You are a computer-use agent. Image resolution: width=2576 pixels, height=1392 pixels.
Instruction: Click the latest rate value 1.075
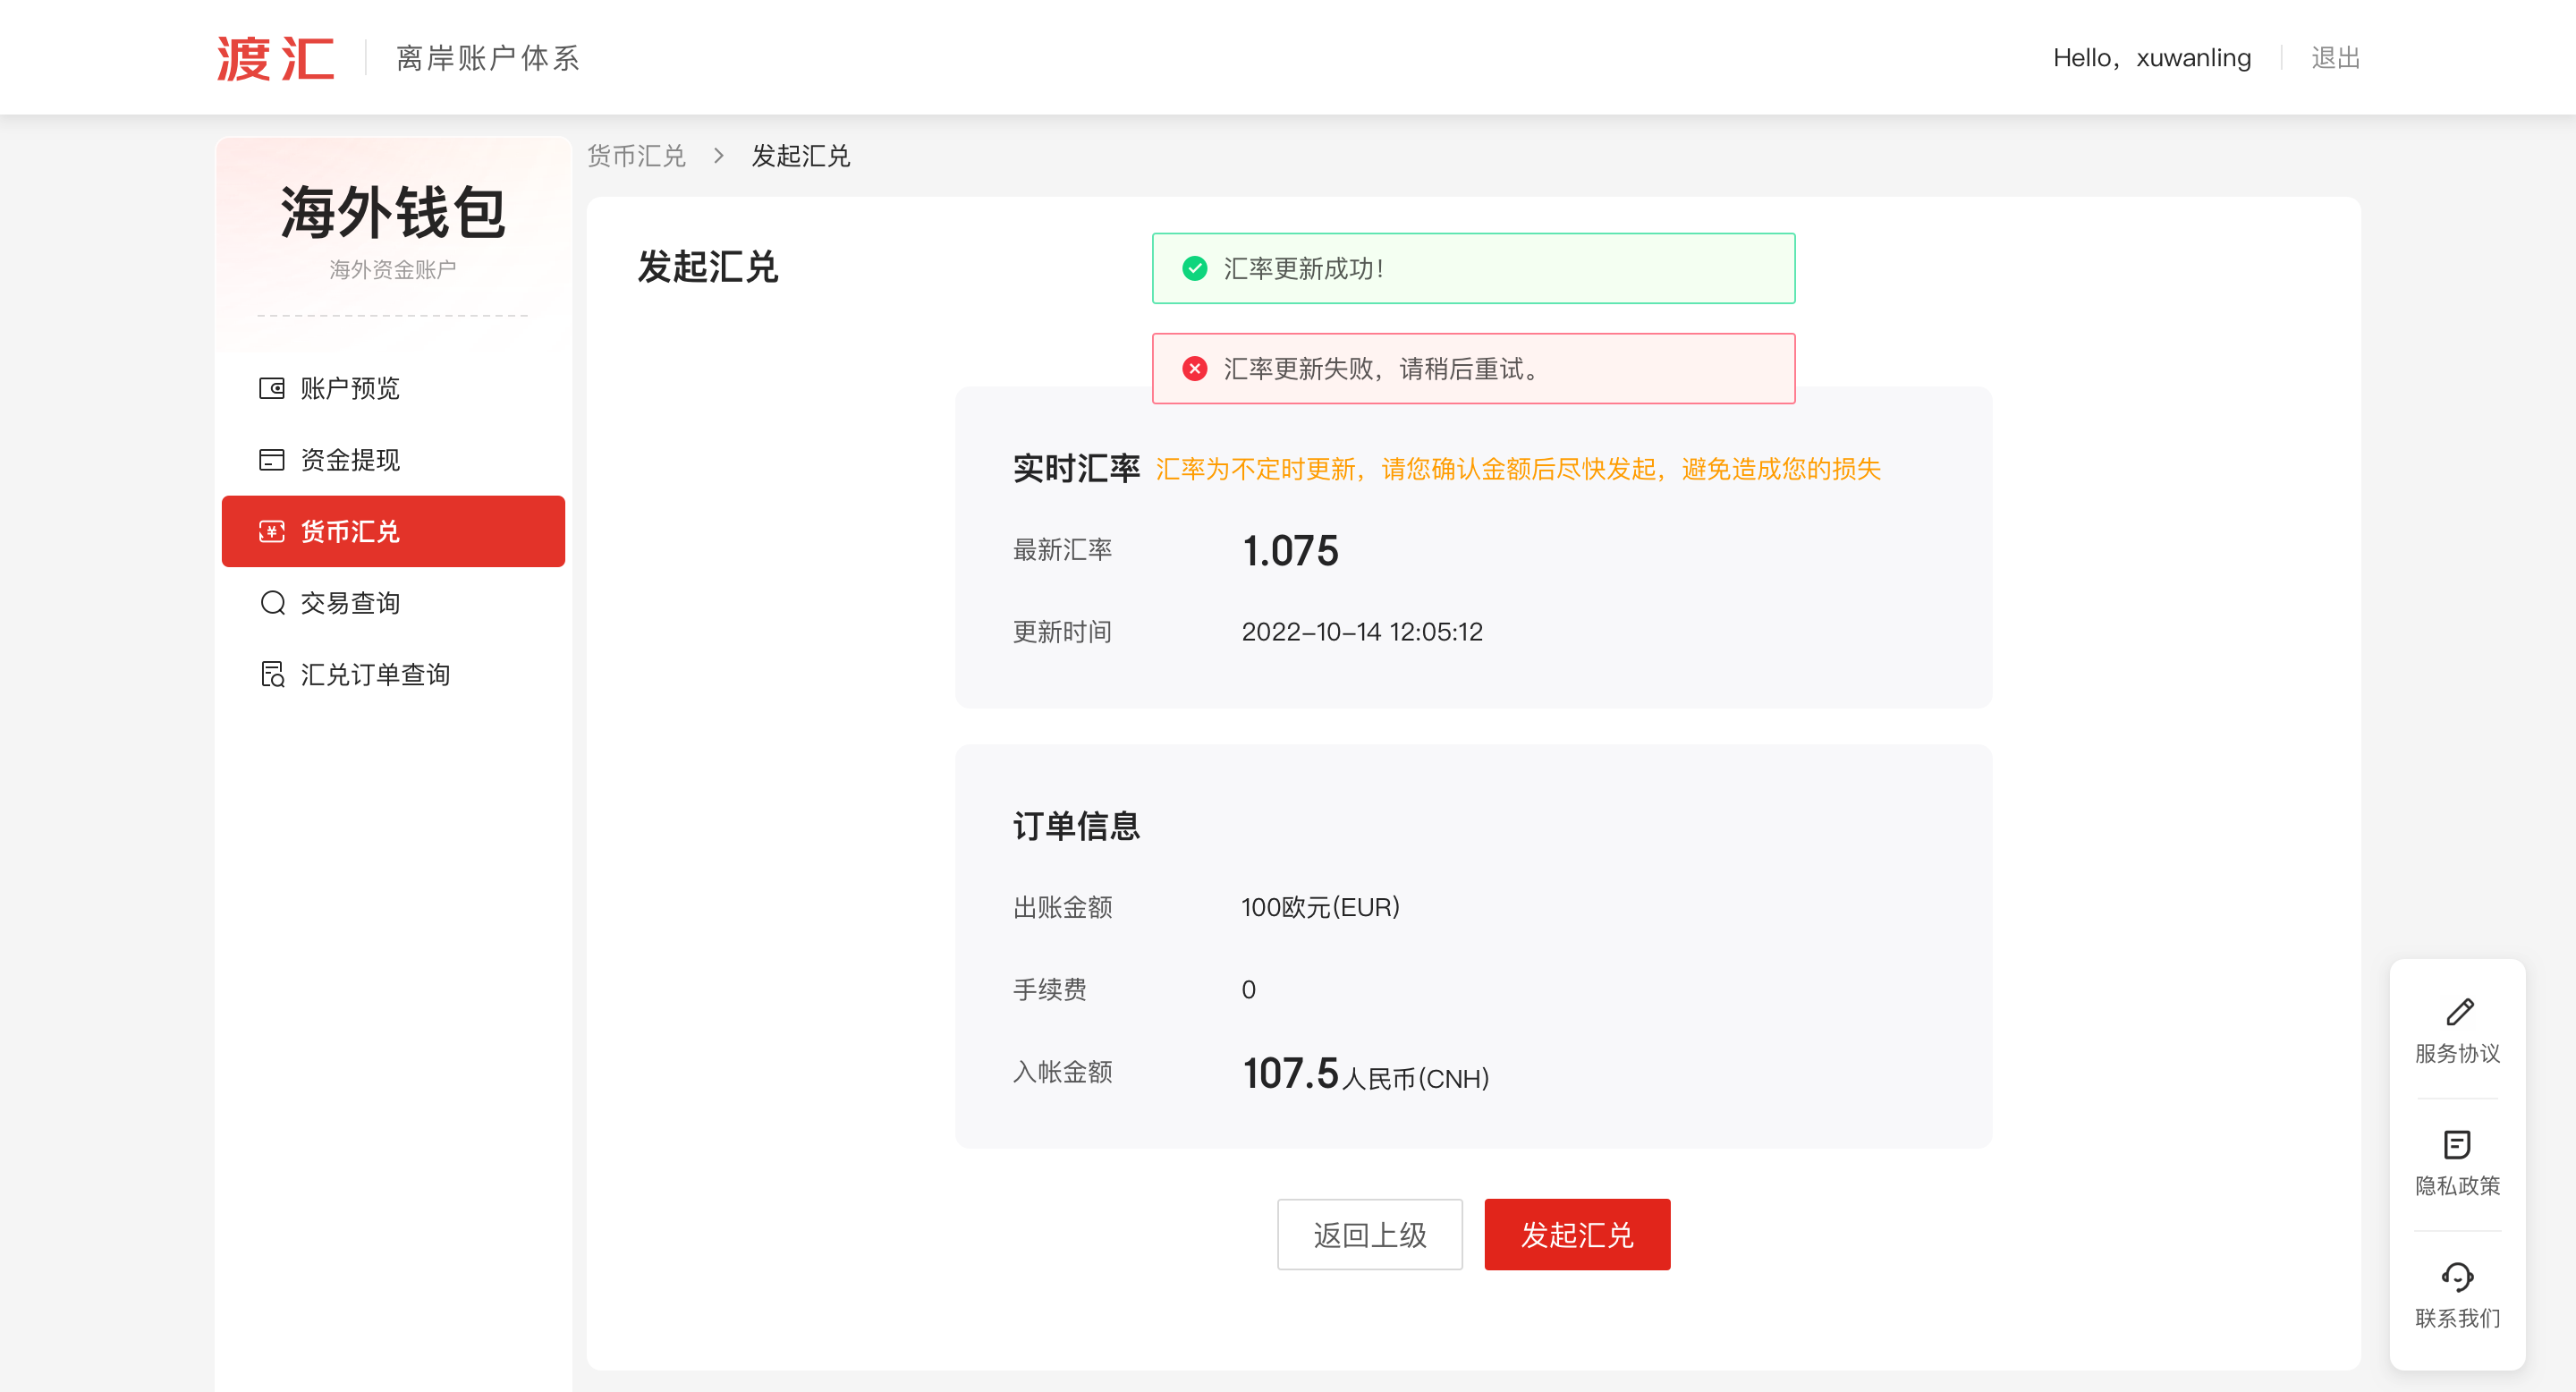(1290, 551)
